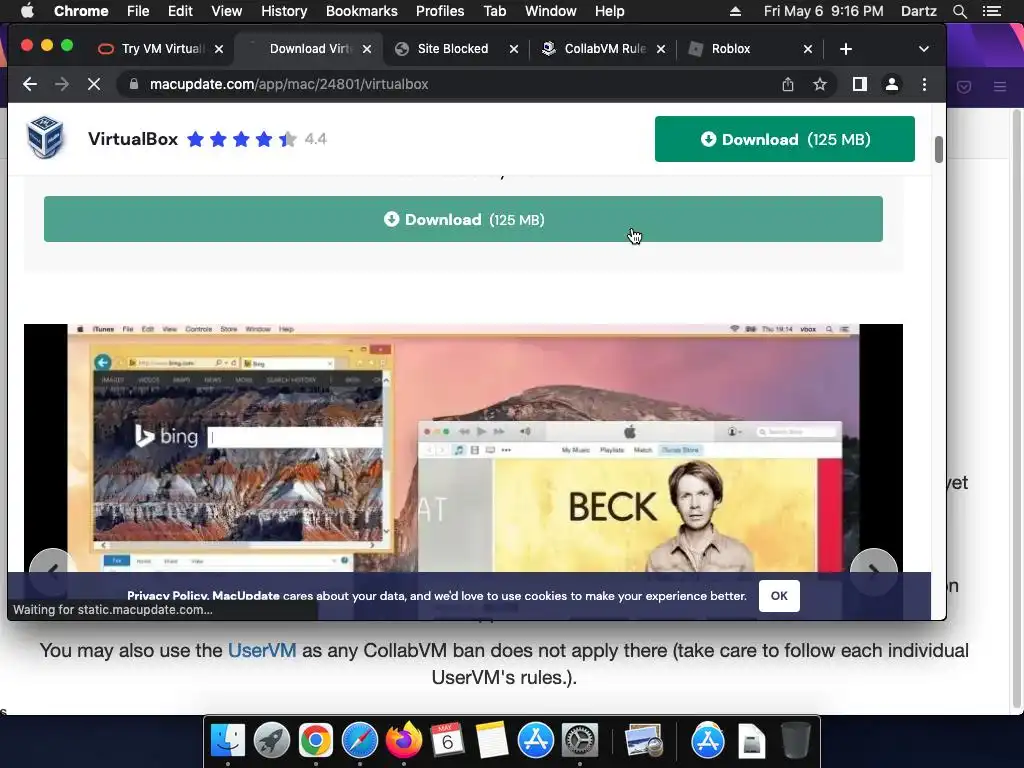Click the header Download (125 MB) button
1024x768 pixels.
click(x=784, y=139)
